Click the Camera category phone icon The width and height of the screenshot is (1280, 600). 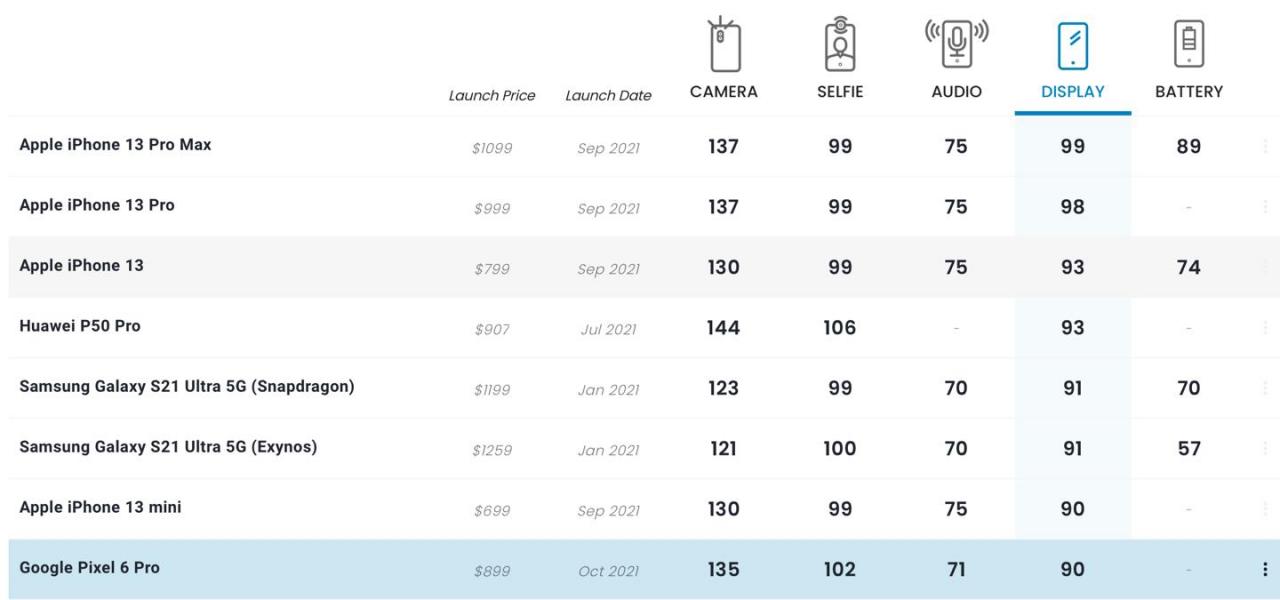coord(723,46)
